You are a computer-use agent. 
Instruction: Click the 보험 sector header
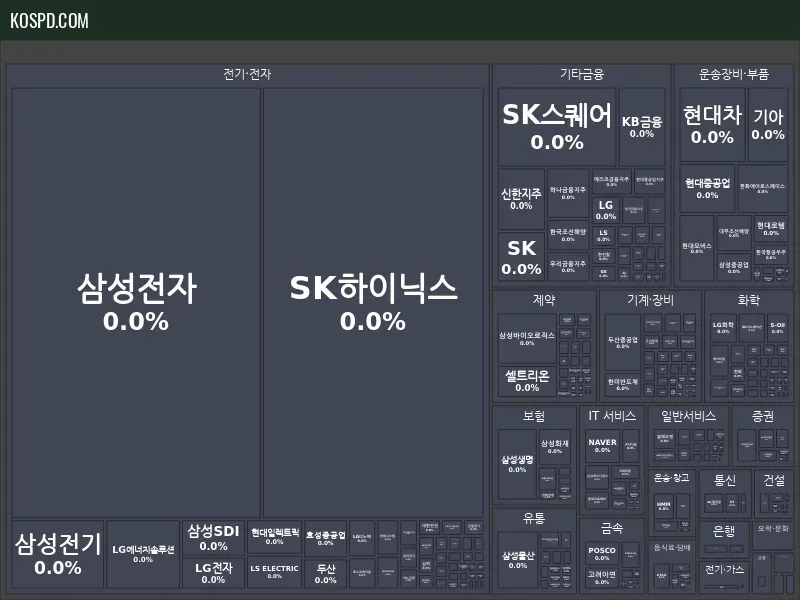pos(534,416)
